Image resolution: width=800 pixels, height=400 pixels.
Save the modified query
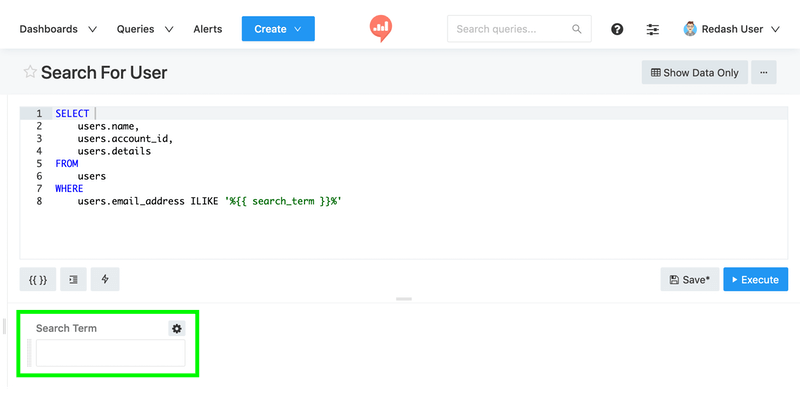point(689,280)
